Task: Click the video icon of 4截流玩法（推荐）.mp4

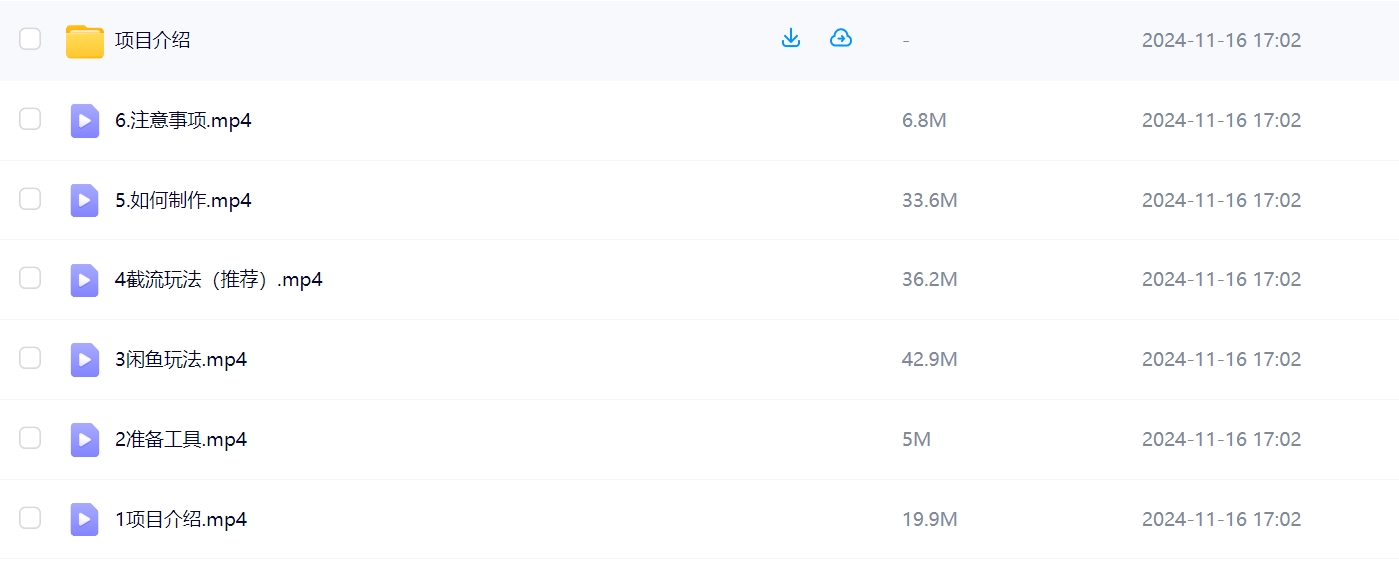Action: (x=85, y=280)
